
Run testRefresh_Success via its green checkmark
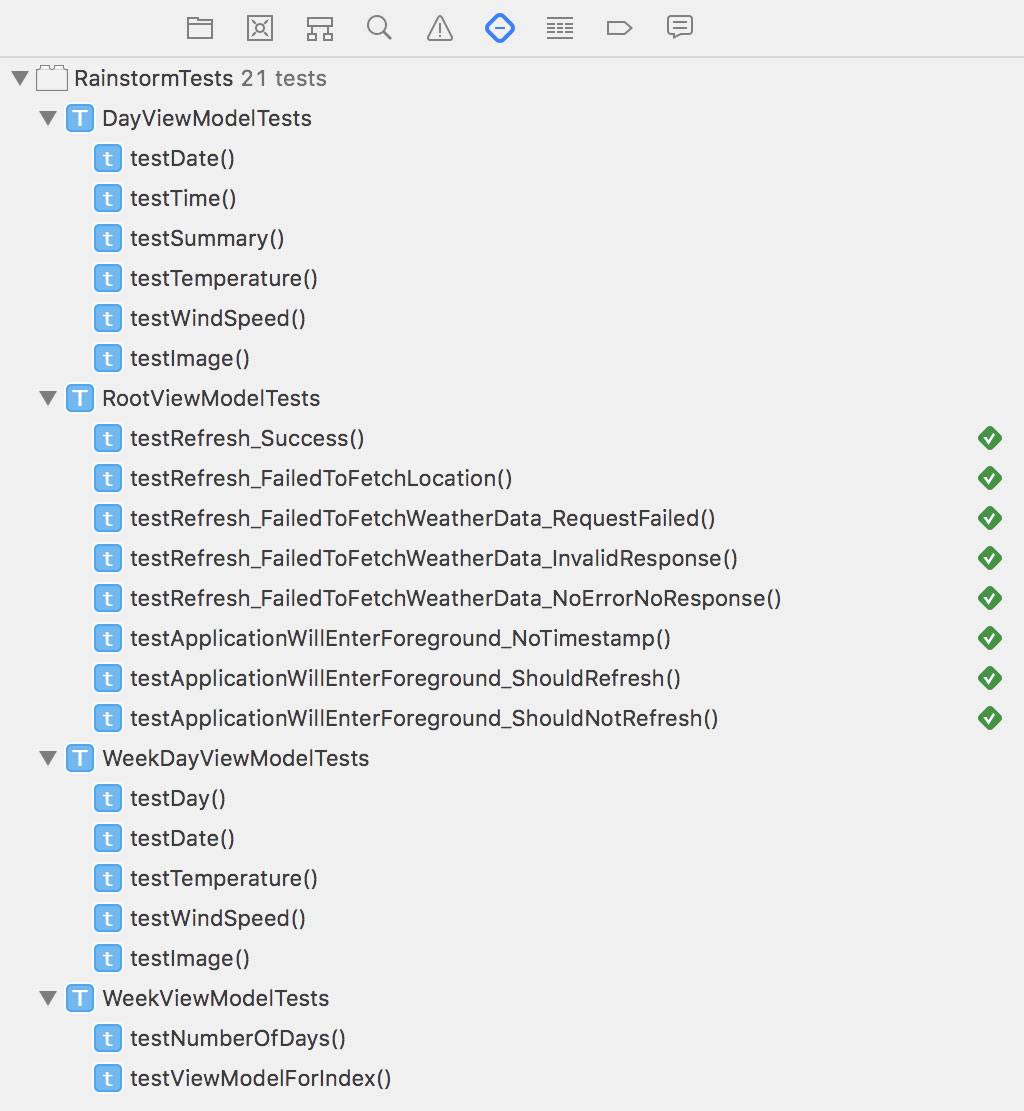[990, 438]
